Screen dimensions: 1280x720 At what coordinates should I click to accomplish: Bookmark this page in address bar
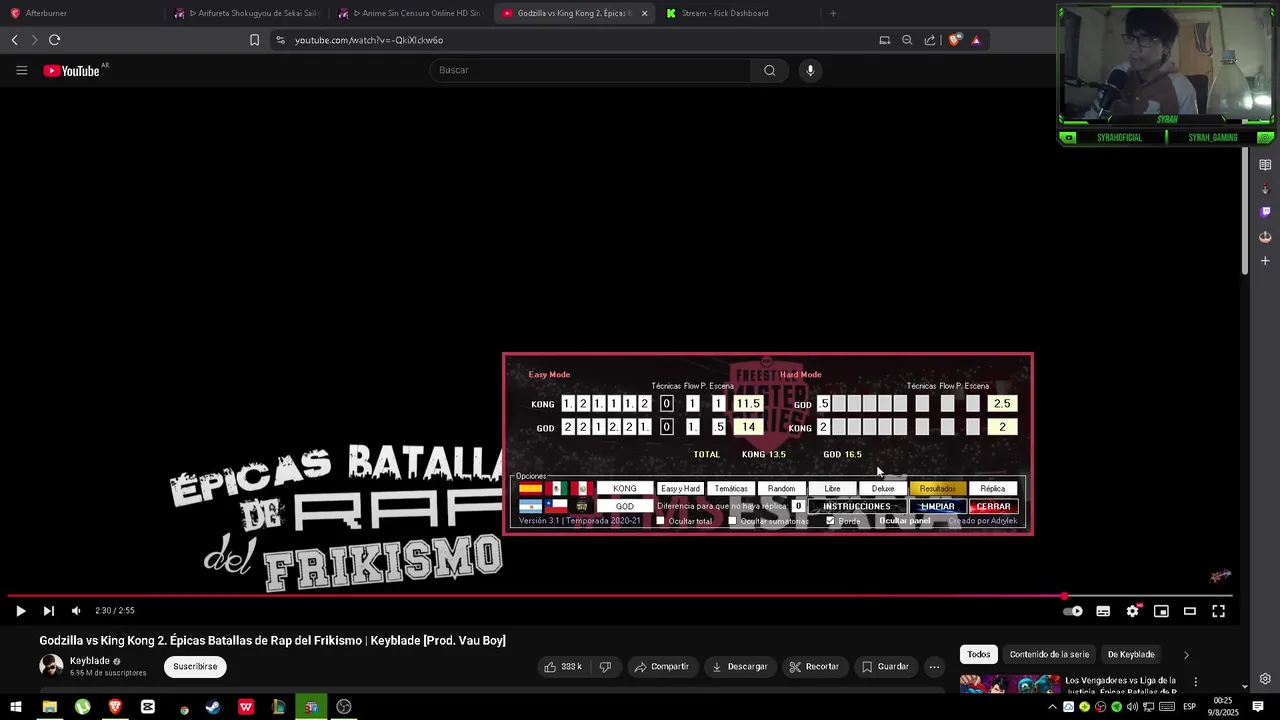[x=254, y=40]
